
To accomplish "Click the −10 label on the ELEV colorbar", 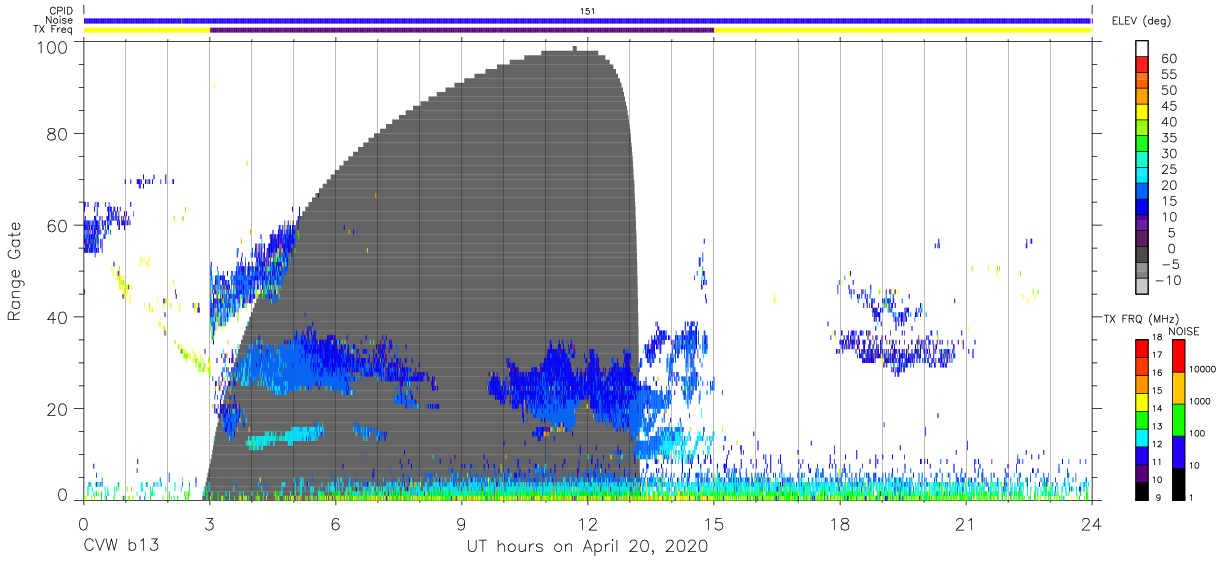I will coord(1166,280).
